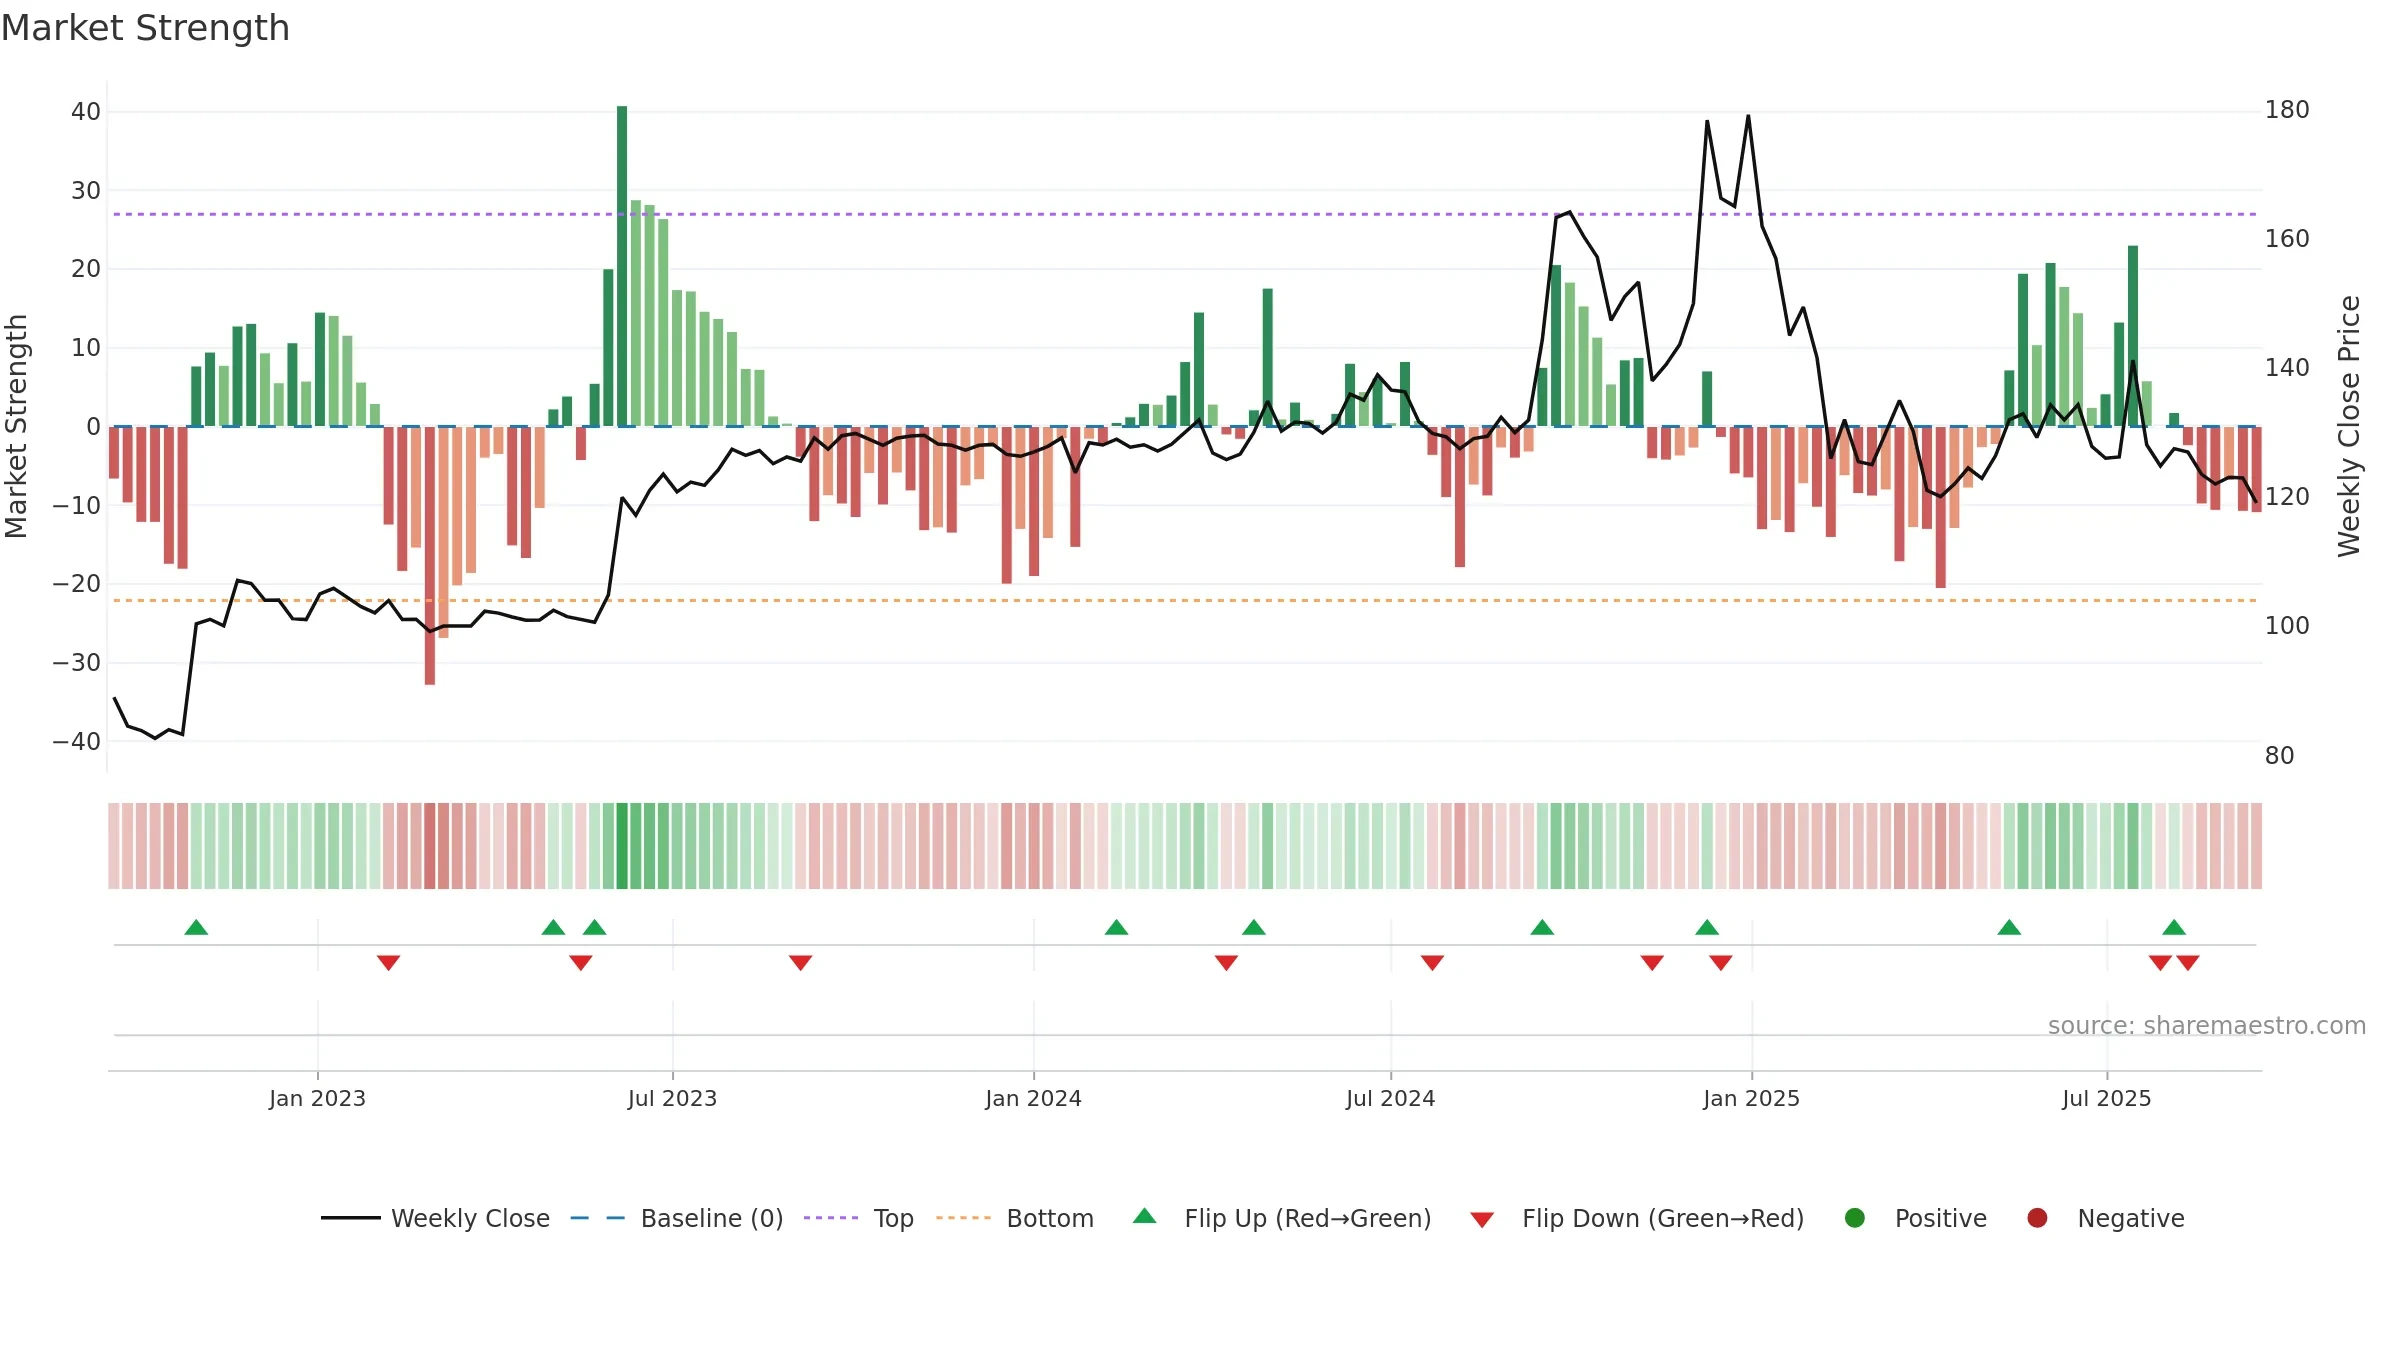The image size is (2400, 1350).
Task: Click the black Weekly Close line sample in legend
Action: pyautogui.click(x=350, y=1218)
